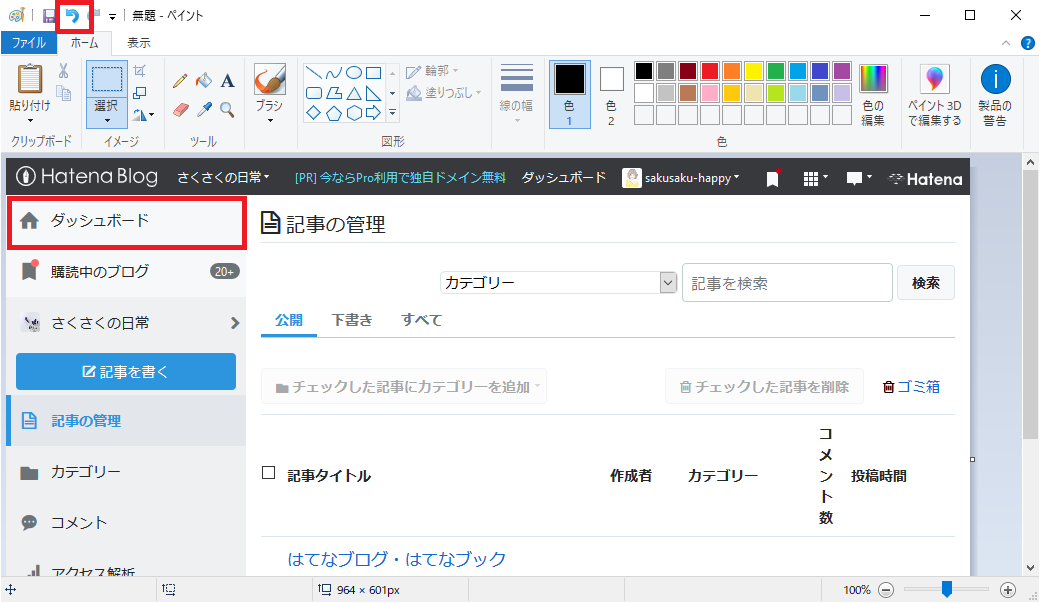
Task: Select the Pencil tool
Action: pyautogui.click(x=180, y=80)
